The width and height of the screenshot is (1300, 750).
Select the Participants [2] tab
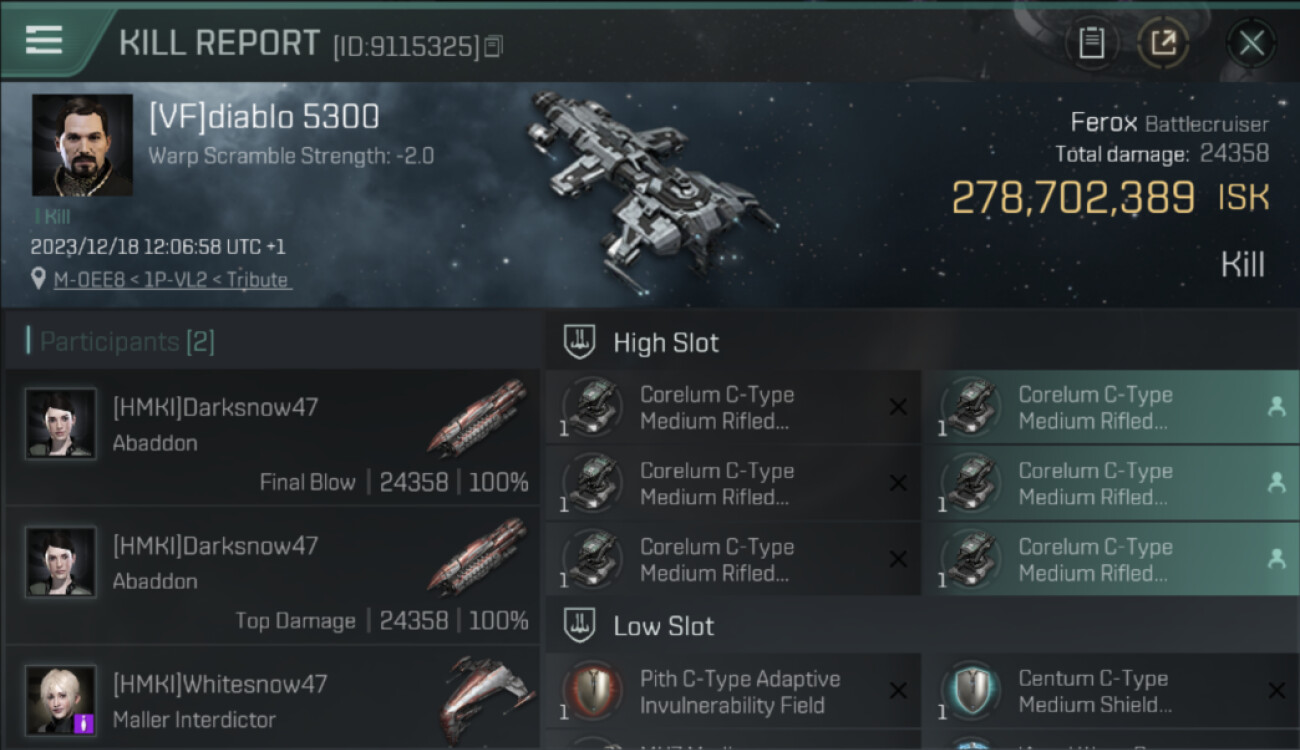click(126, 342)
